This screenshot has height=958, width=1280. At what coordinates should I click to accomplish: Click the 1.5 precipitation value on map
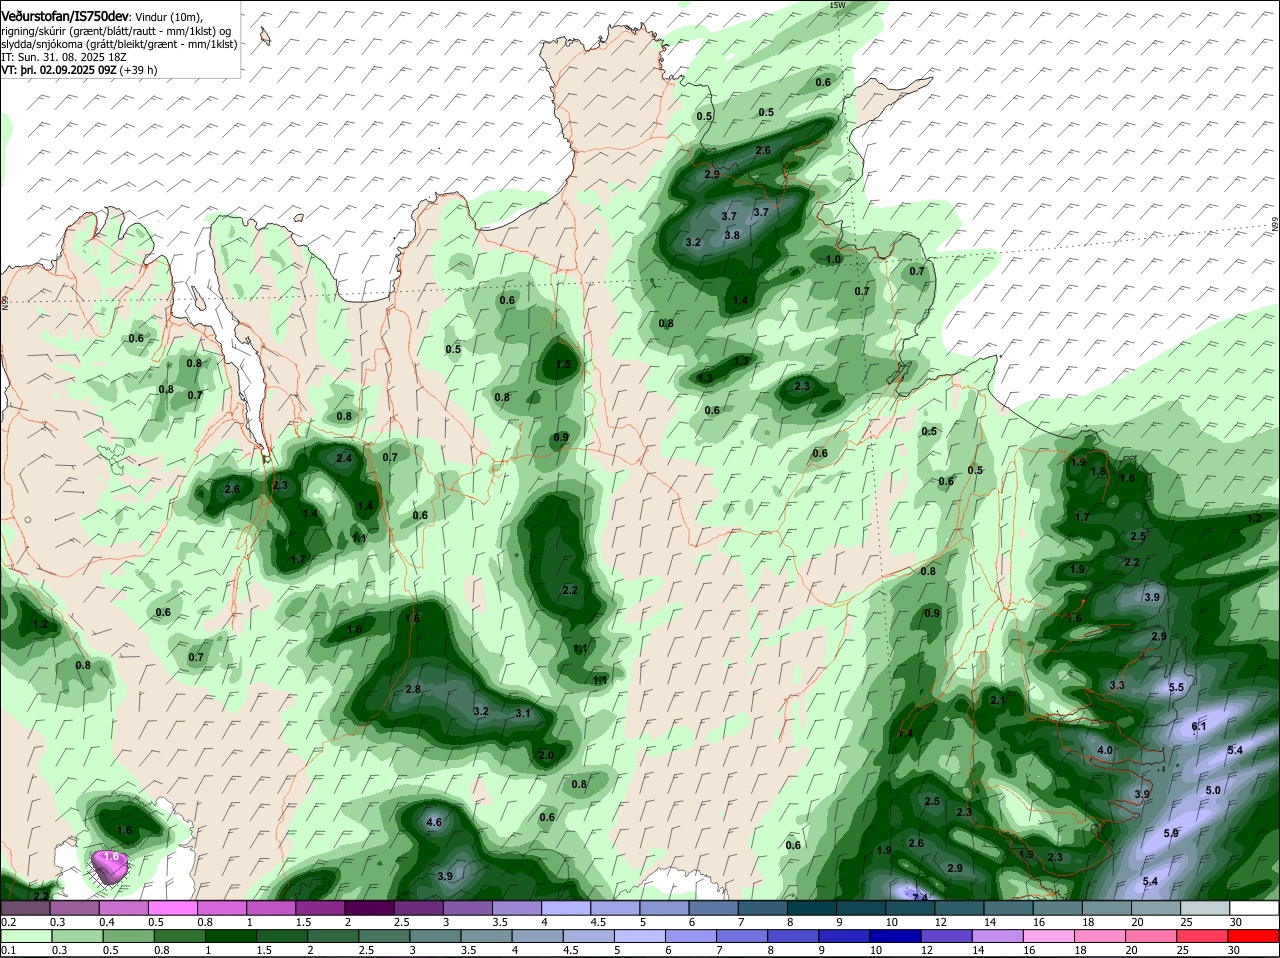click(x=563, y=365)
